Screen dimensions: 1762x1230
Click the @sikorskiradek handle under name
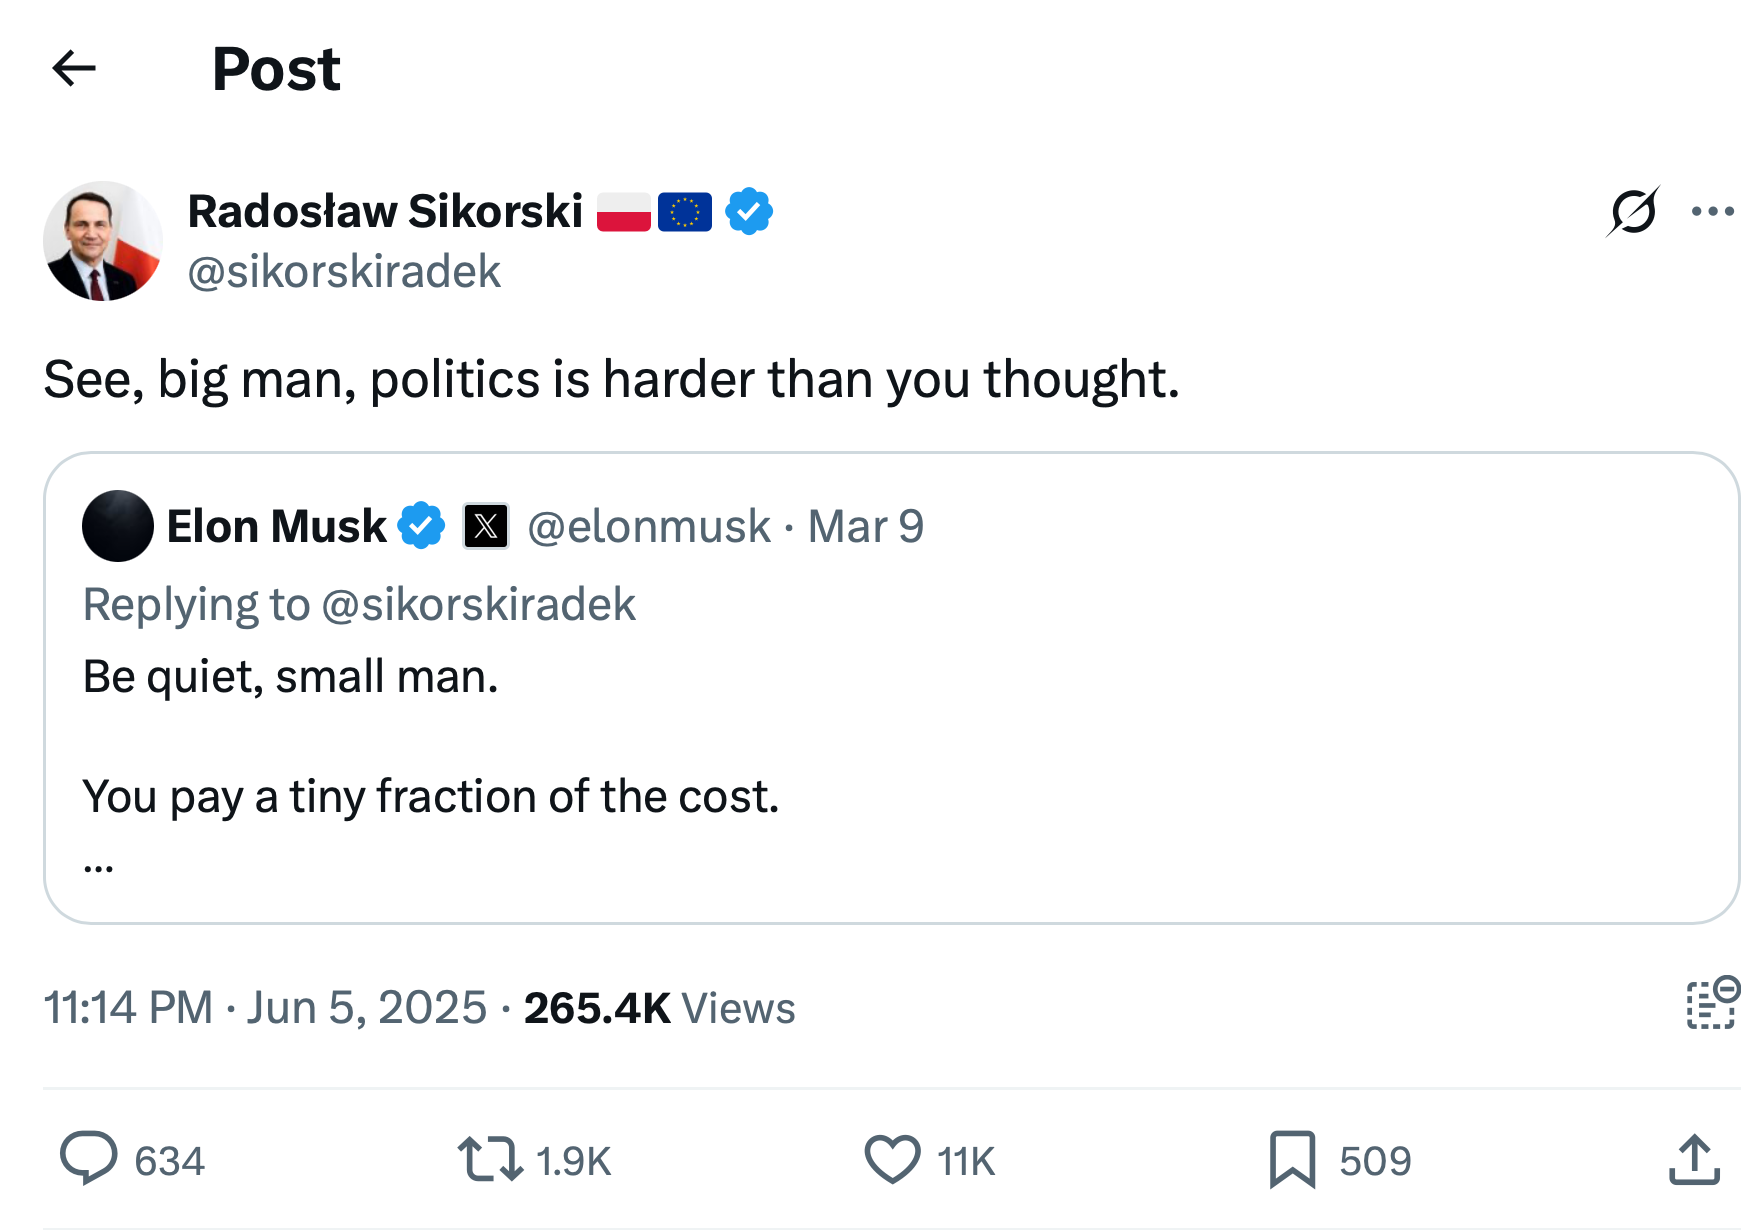tap(344, 271)
